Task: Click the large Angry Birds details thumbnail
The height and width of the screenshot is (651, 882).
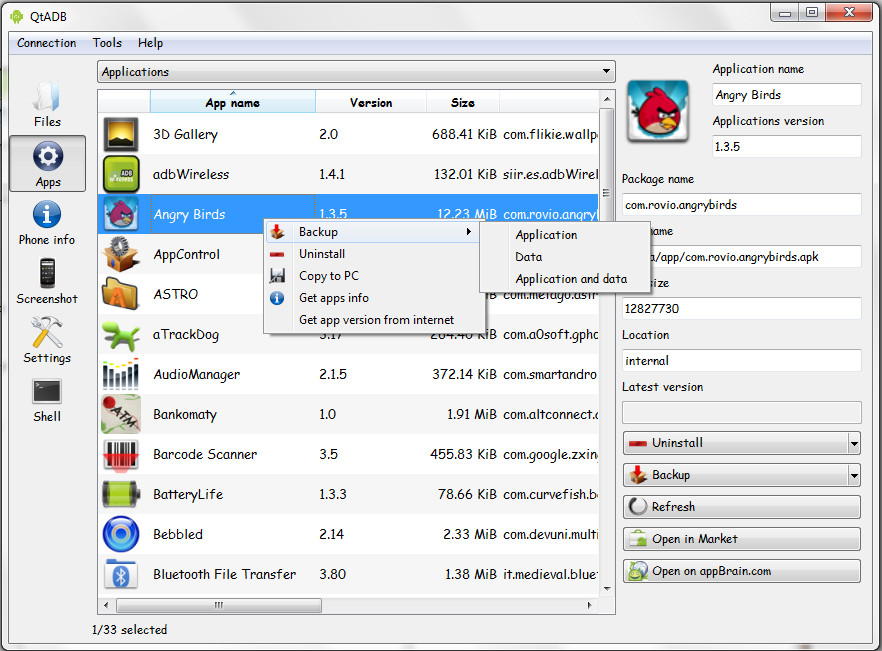Action: (658, 110)
